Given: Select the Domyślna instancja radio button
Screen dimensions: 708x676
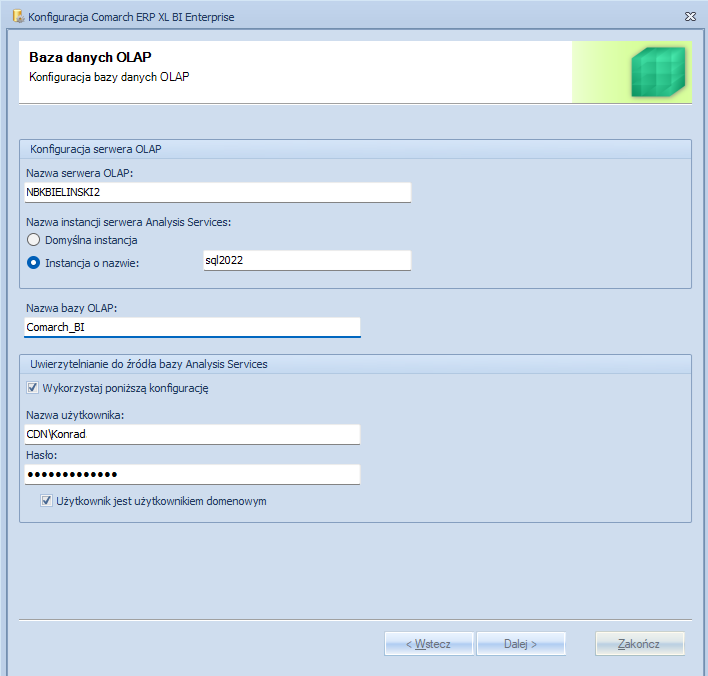Looking at the screenshot, I should point(33,240).
